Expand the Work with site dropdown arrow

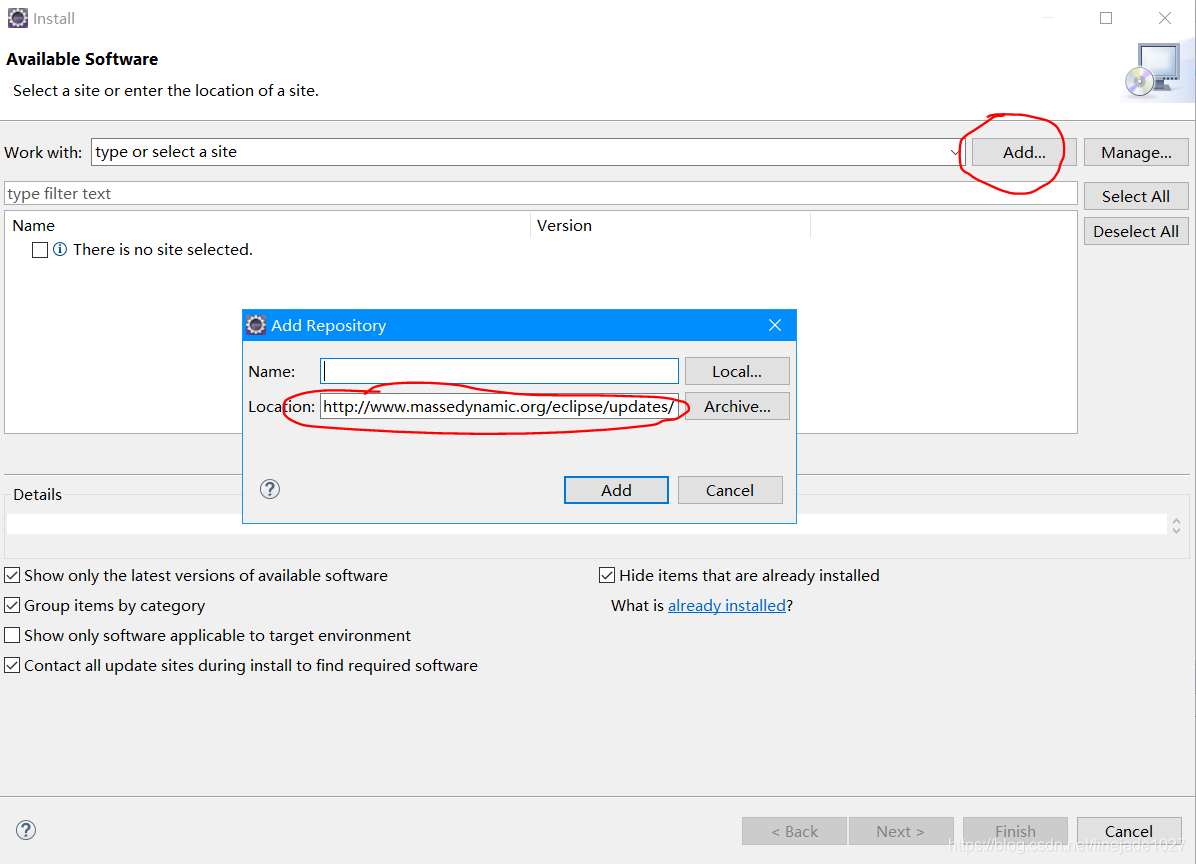click(x=955, y=153)
